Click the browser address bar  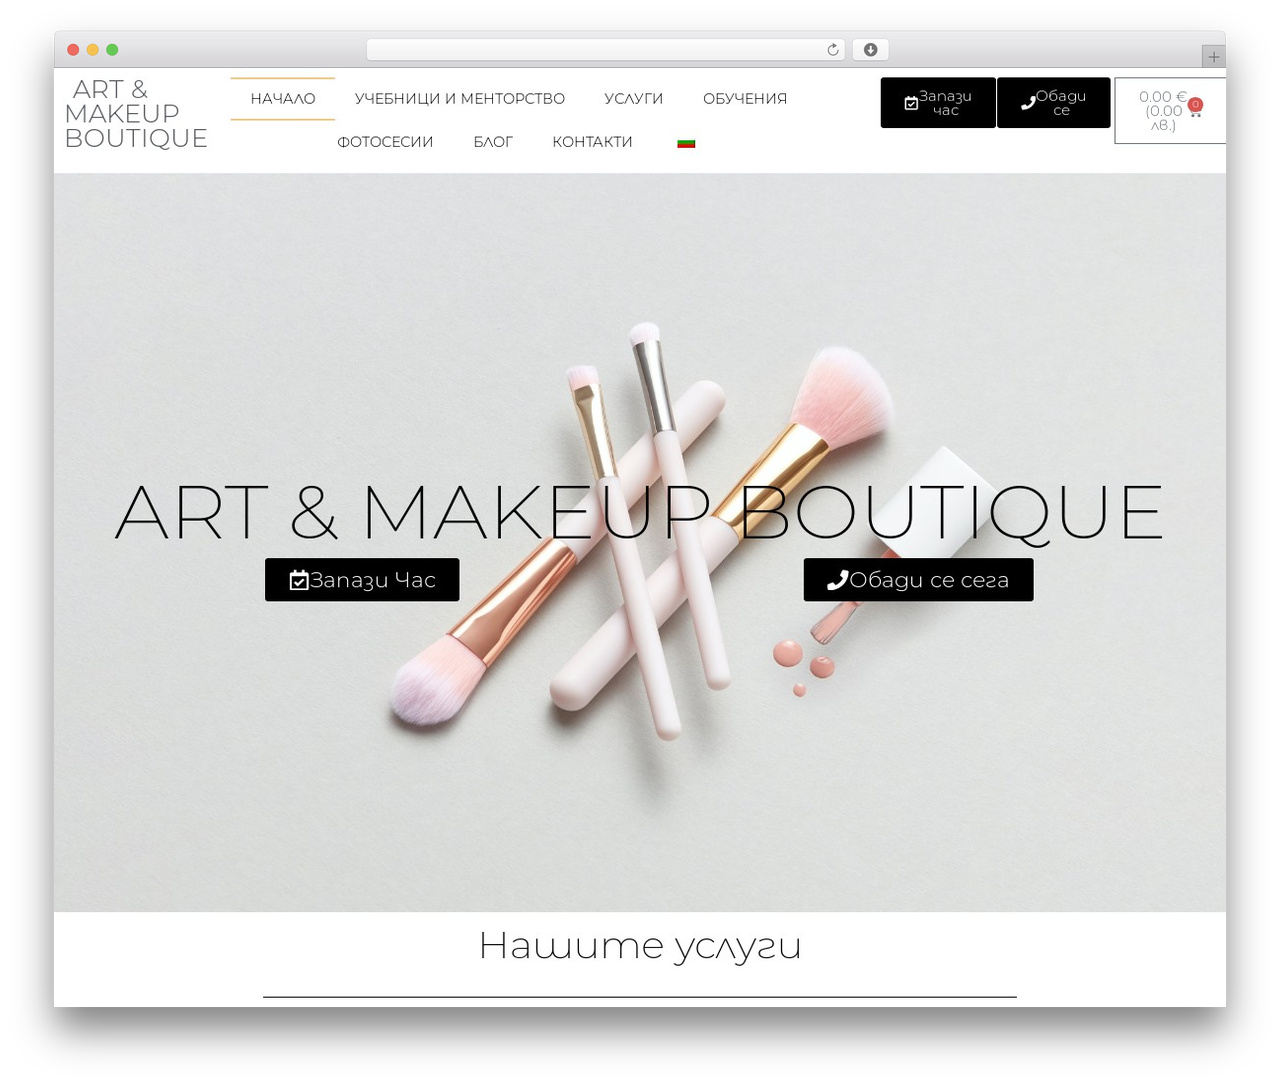pos(605,50)
